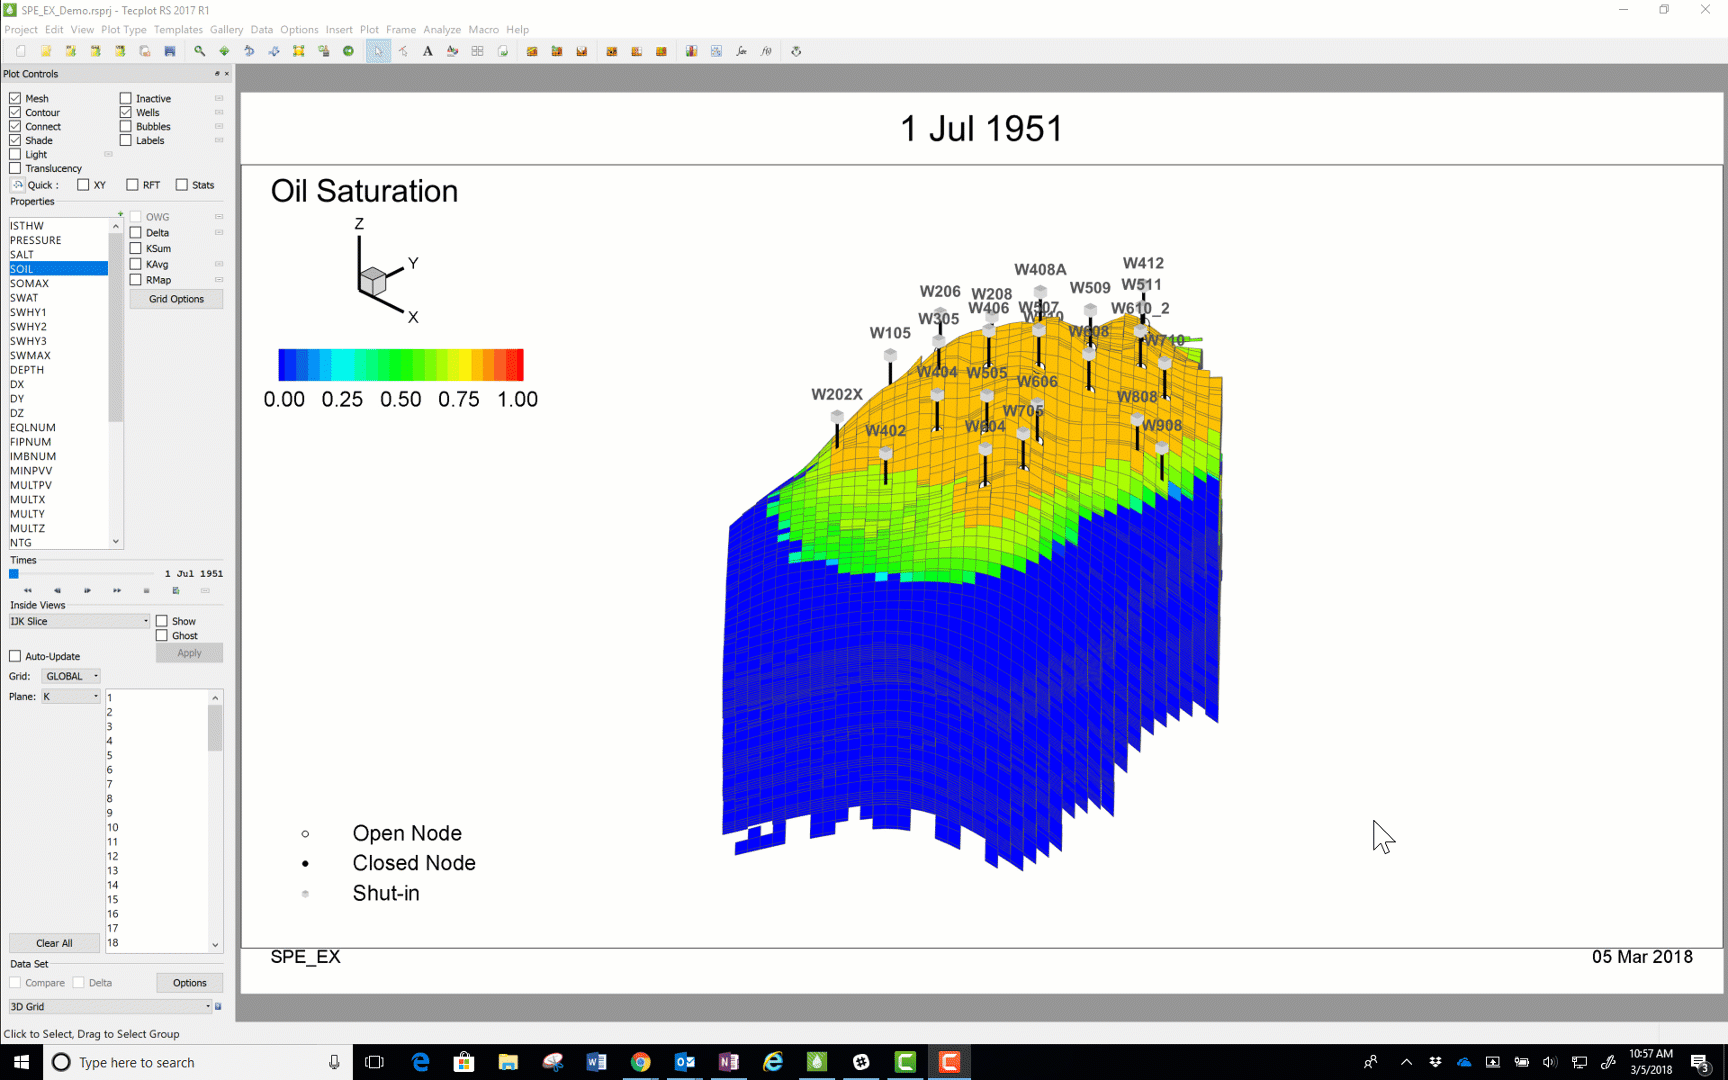This screenshot has height=1080, width=1728.
Task: Click the Times slider handle
Action: tap(14, 574)
